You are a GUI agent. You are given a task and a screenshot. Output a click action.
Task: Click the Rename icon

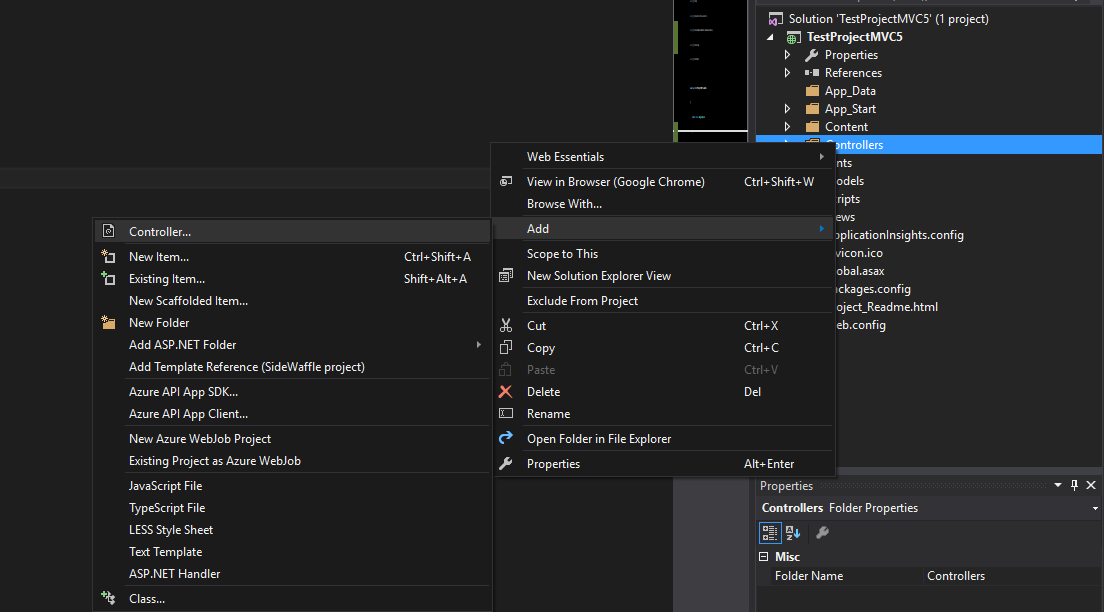(x=506, y=413)
